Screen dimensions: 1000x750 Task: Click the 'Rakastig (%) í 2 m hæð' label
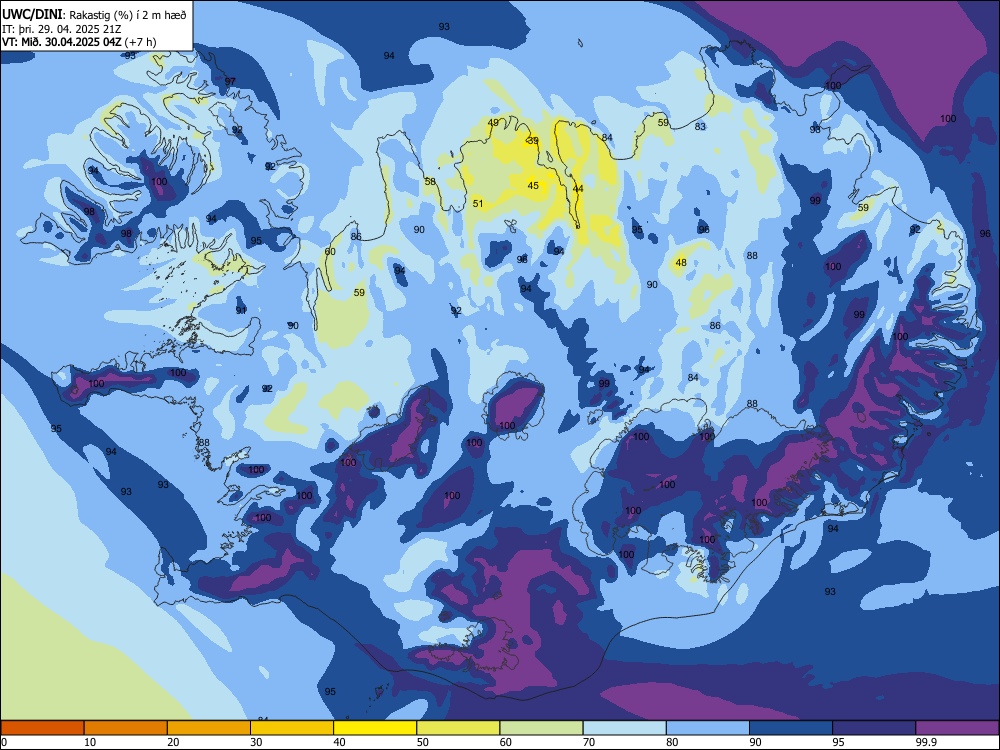click(x=128, y=15)
